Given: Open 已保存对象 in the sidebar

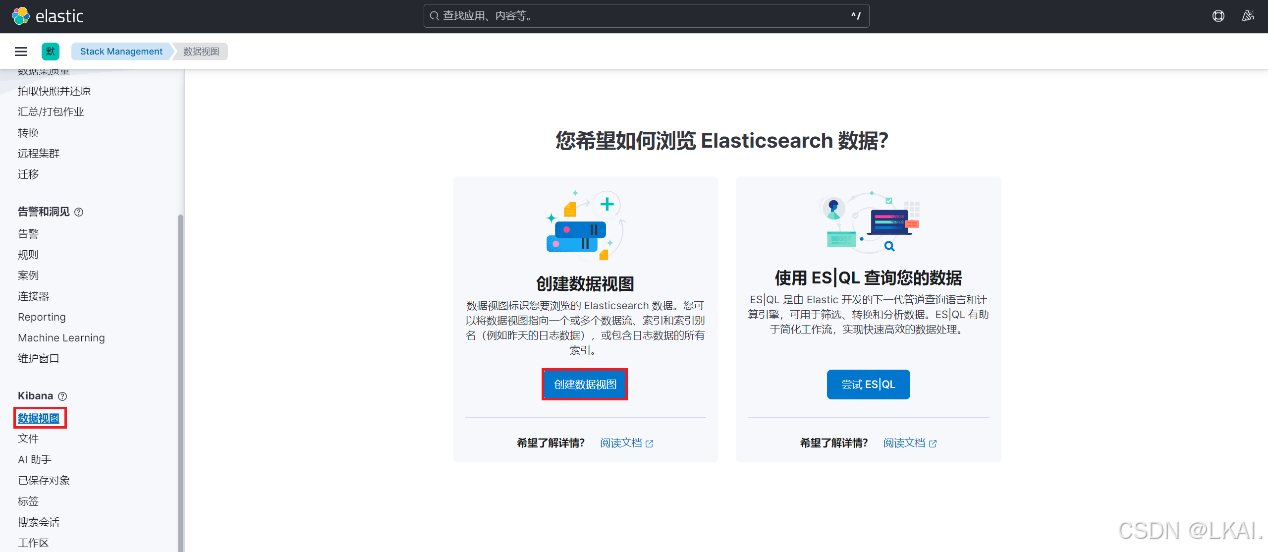Looking at the screenshot, I should [44, 481].
